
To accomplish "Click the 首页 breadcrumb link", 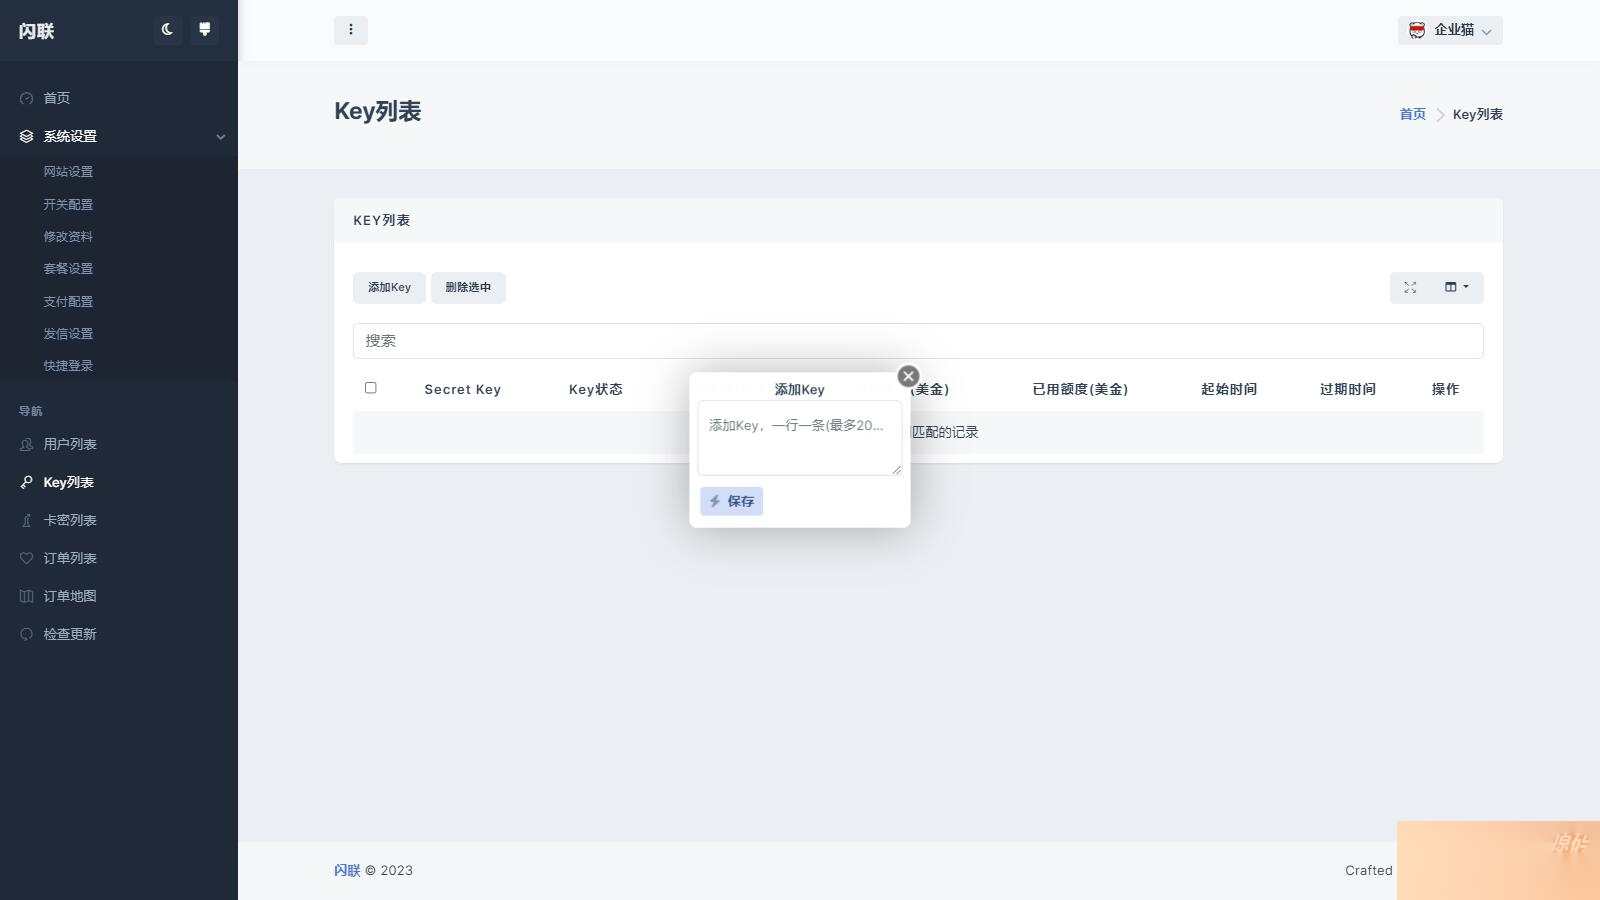I will 1412,114.
